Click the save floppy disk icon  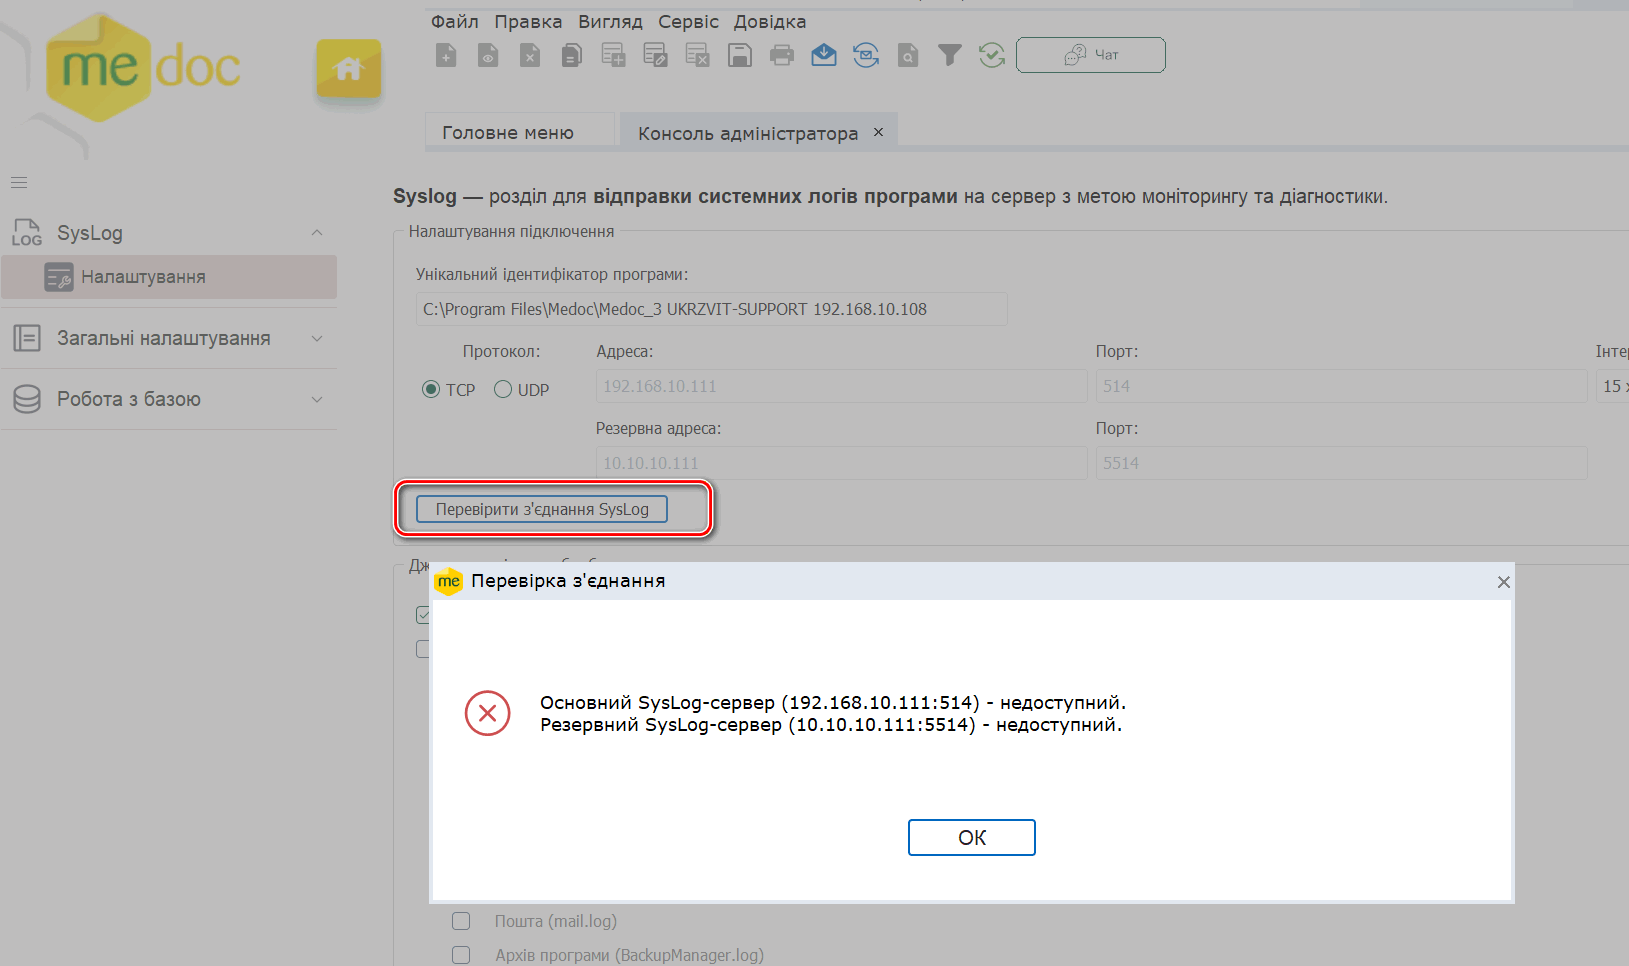pos(740,56)
